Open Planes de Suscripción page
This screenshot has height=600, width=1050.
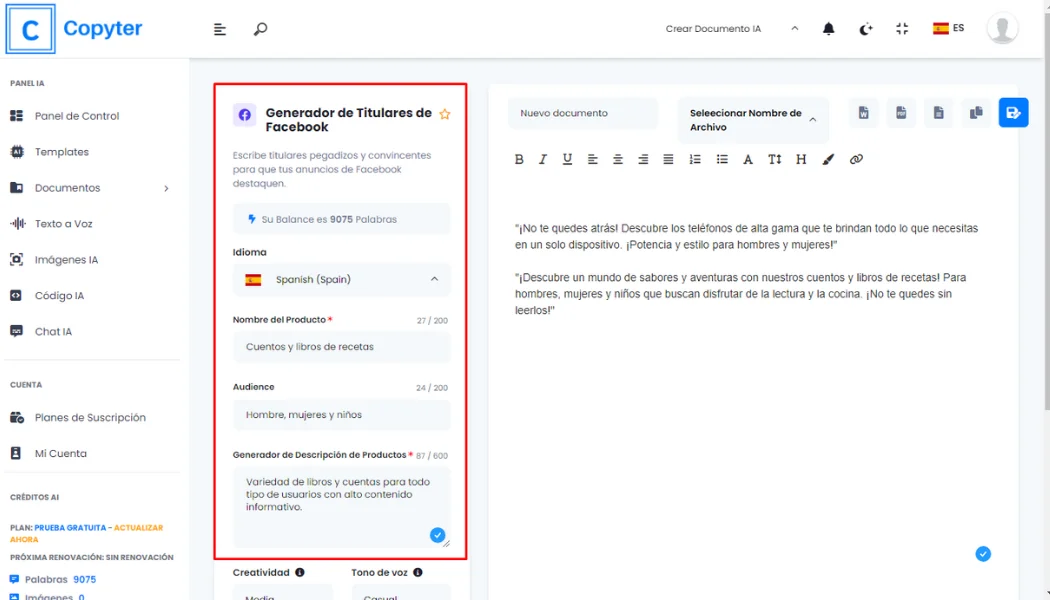tap(90, 418)
